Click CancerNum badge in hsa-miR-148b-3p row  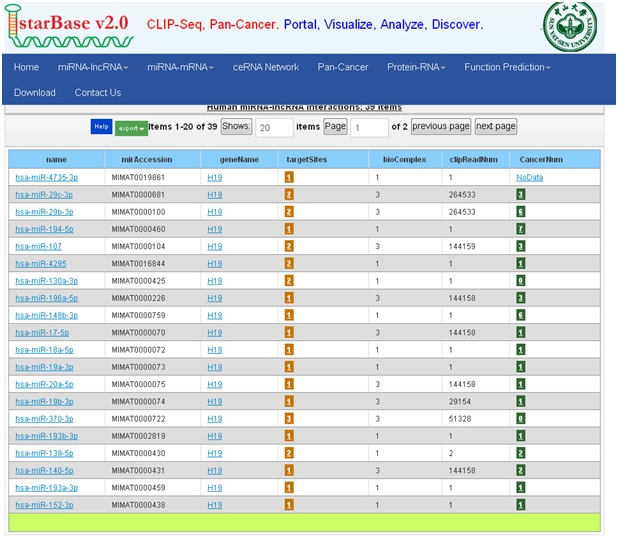point(520,315)
